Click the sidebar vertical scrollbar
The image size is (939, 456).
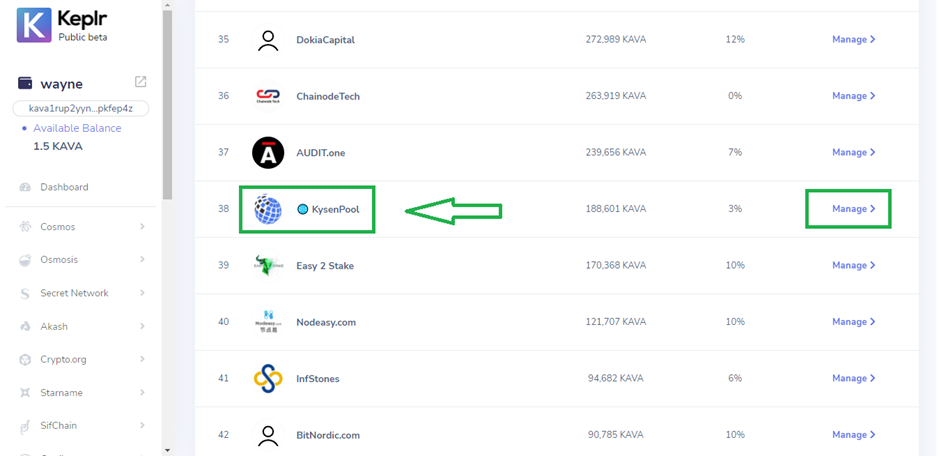(167, 100)
